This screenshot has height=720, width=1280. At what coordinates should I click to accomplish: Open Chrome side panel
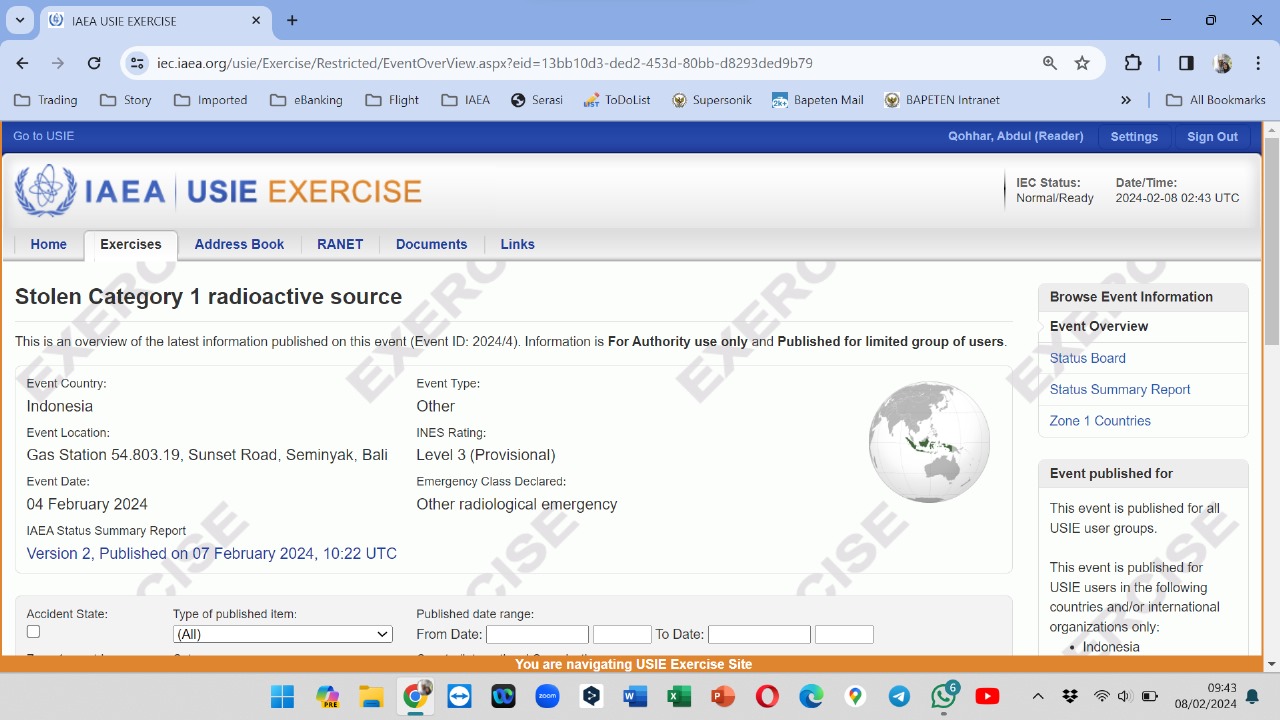tap(1186, 63)
